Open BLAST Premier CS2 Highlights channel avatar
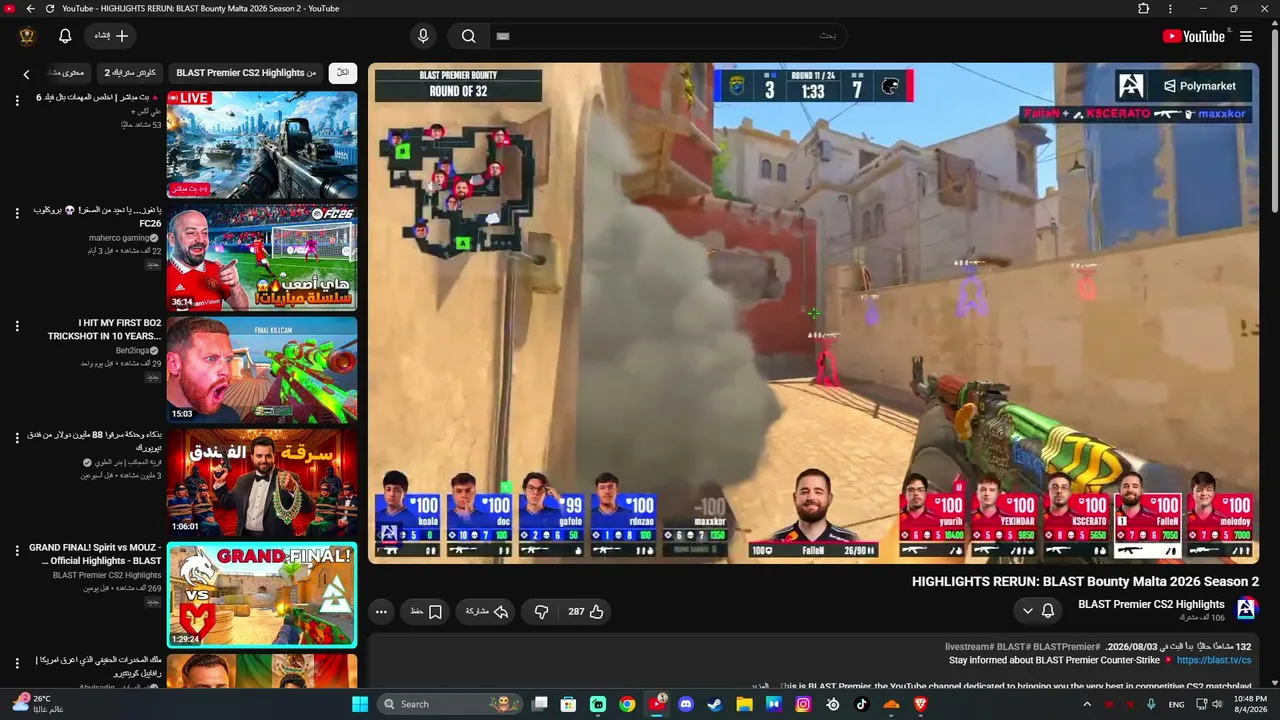1280x720 pixels. tap(1246, 608)
